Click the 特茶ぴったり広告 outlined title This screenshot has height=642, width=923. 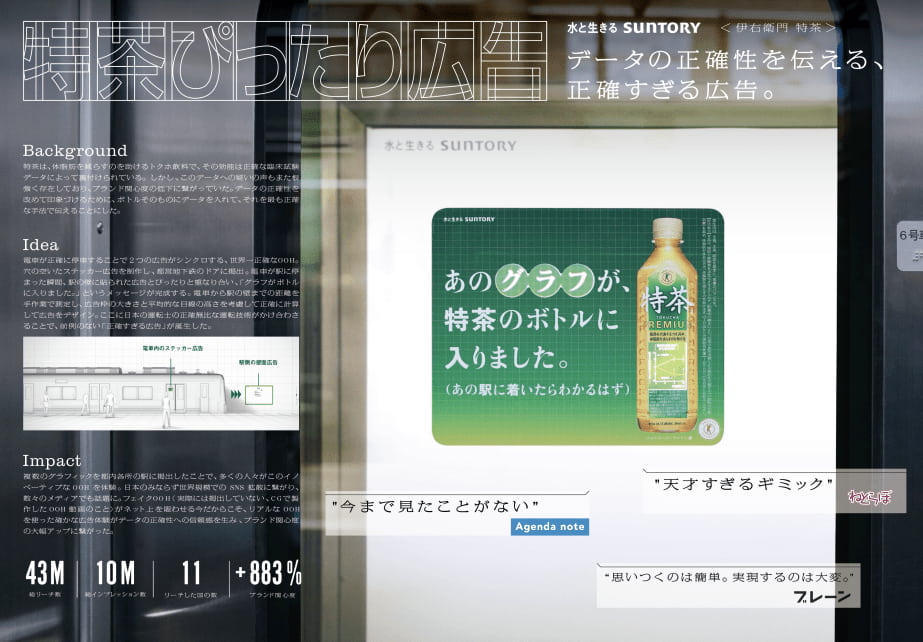pos(271,63)
